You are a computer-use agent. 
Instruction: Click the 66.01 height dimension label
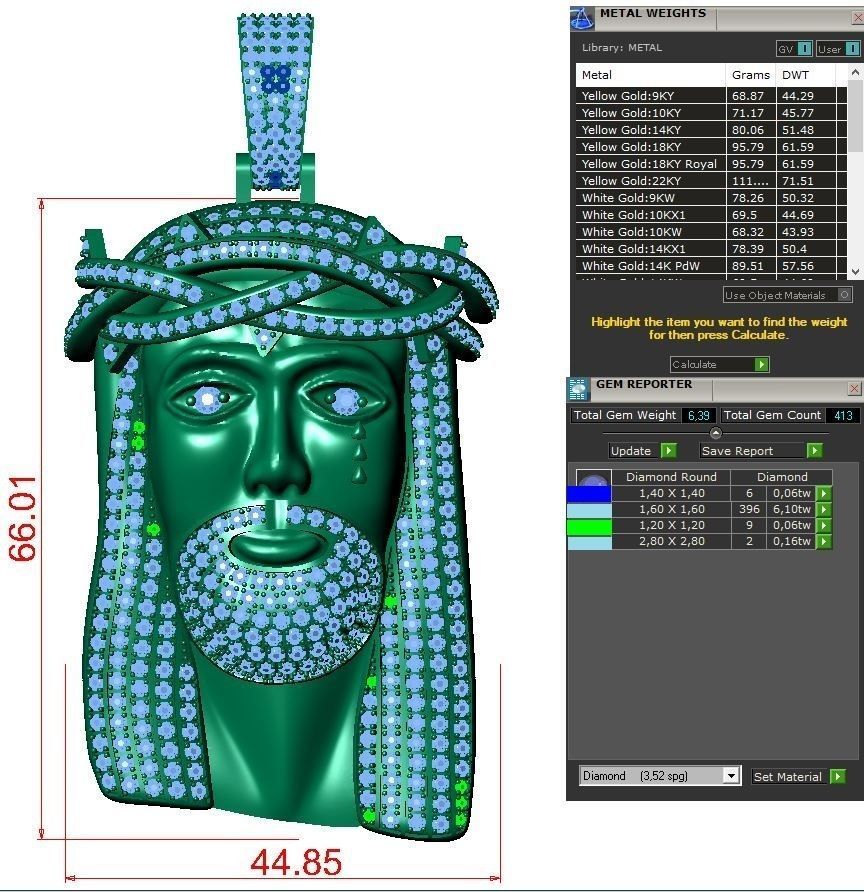point(23,519)
